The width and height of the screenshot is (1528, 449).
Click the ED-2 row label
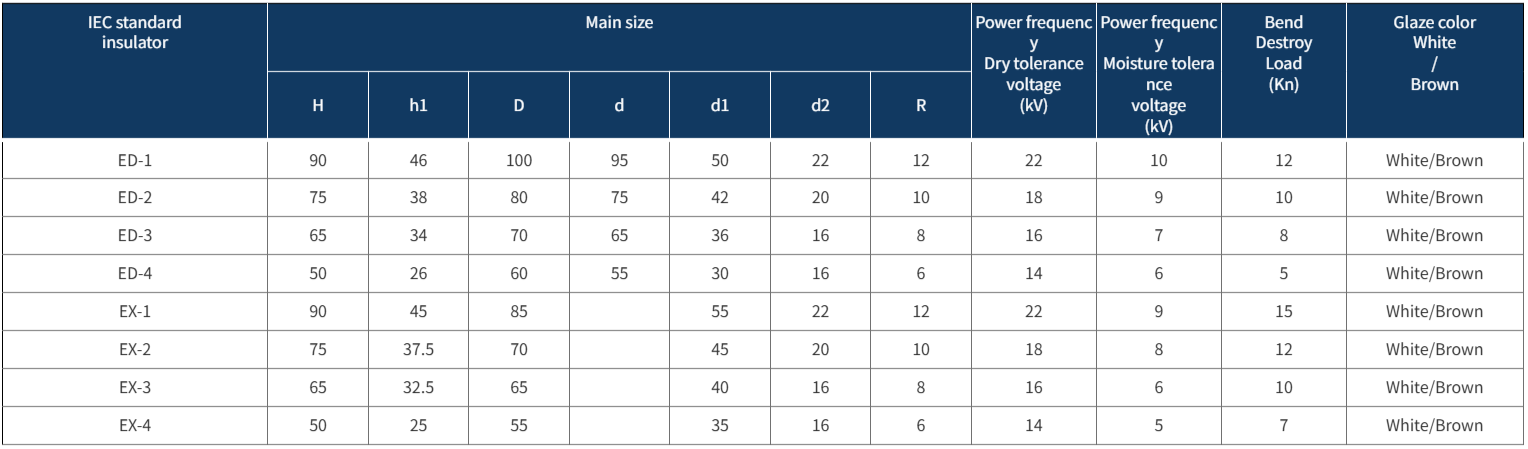pyautogui.click(x=134, y=198)
